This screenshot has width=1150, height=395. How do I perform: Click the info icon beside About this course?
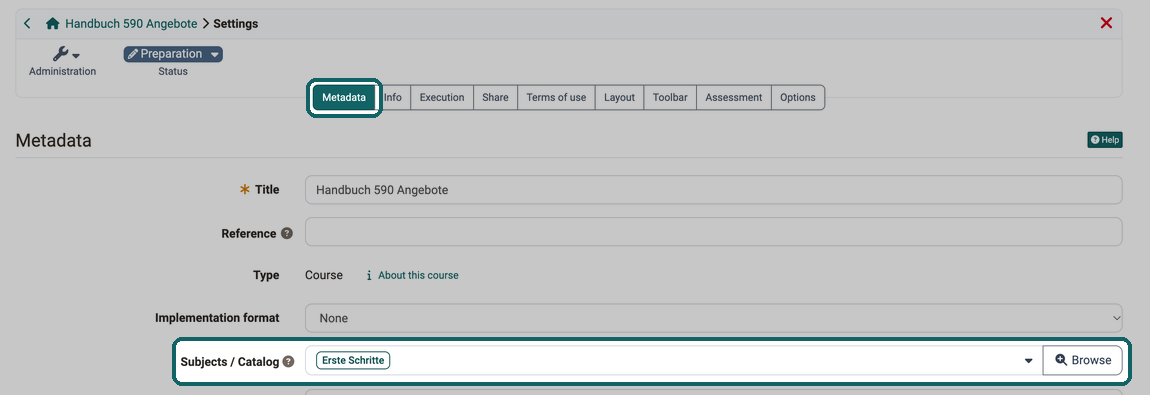click(369, 276)
